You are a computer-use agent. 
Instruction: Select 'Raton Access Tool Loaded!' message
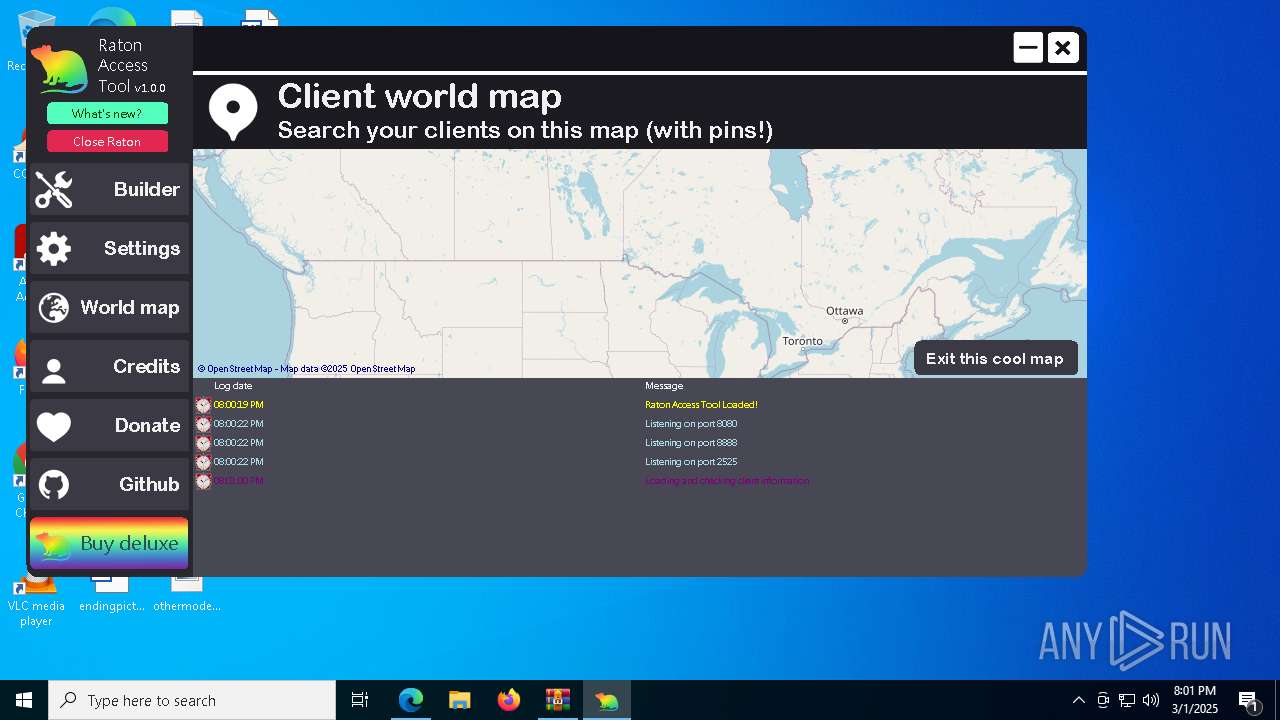pyautogui.click(x=701, y=405)
